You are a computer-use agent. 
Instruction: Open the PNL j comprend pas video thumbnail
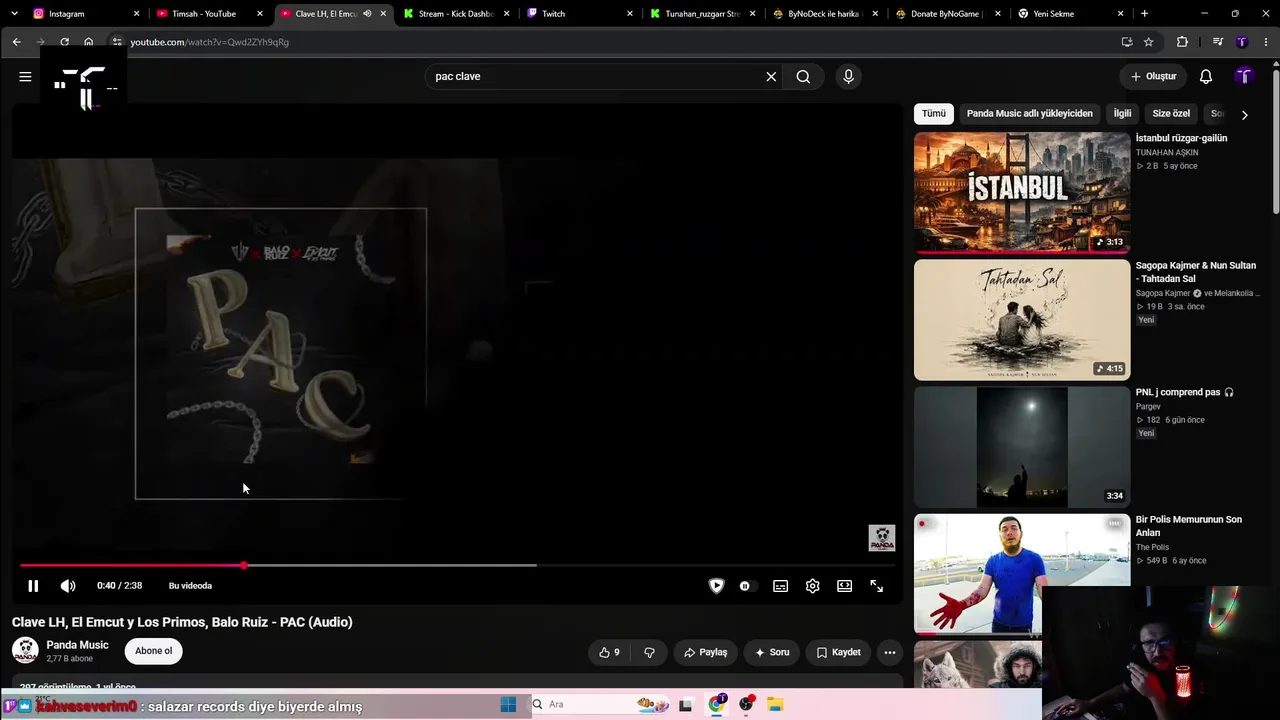point(1022,447)
